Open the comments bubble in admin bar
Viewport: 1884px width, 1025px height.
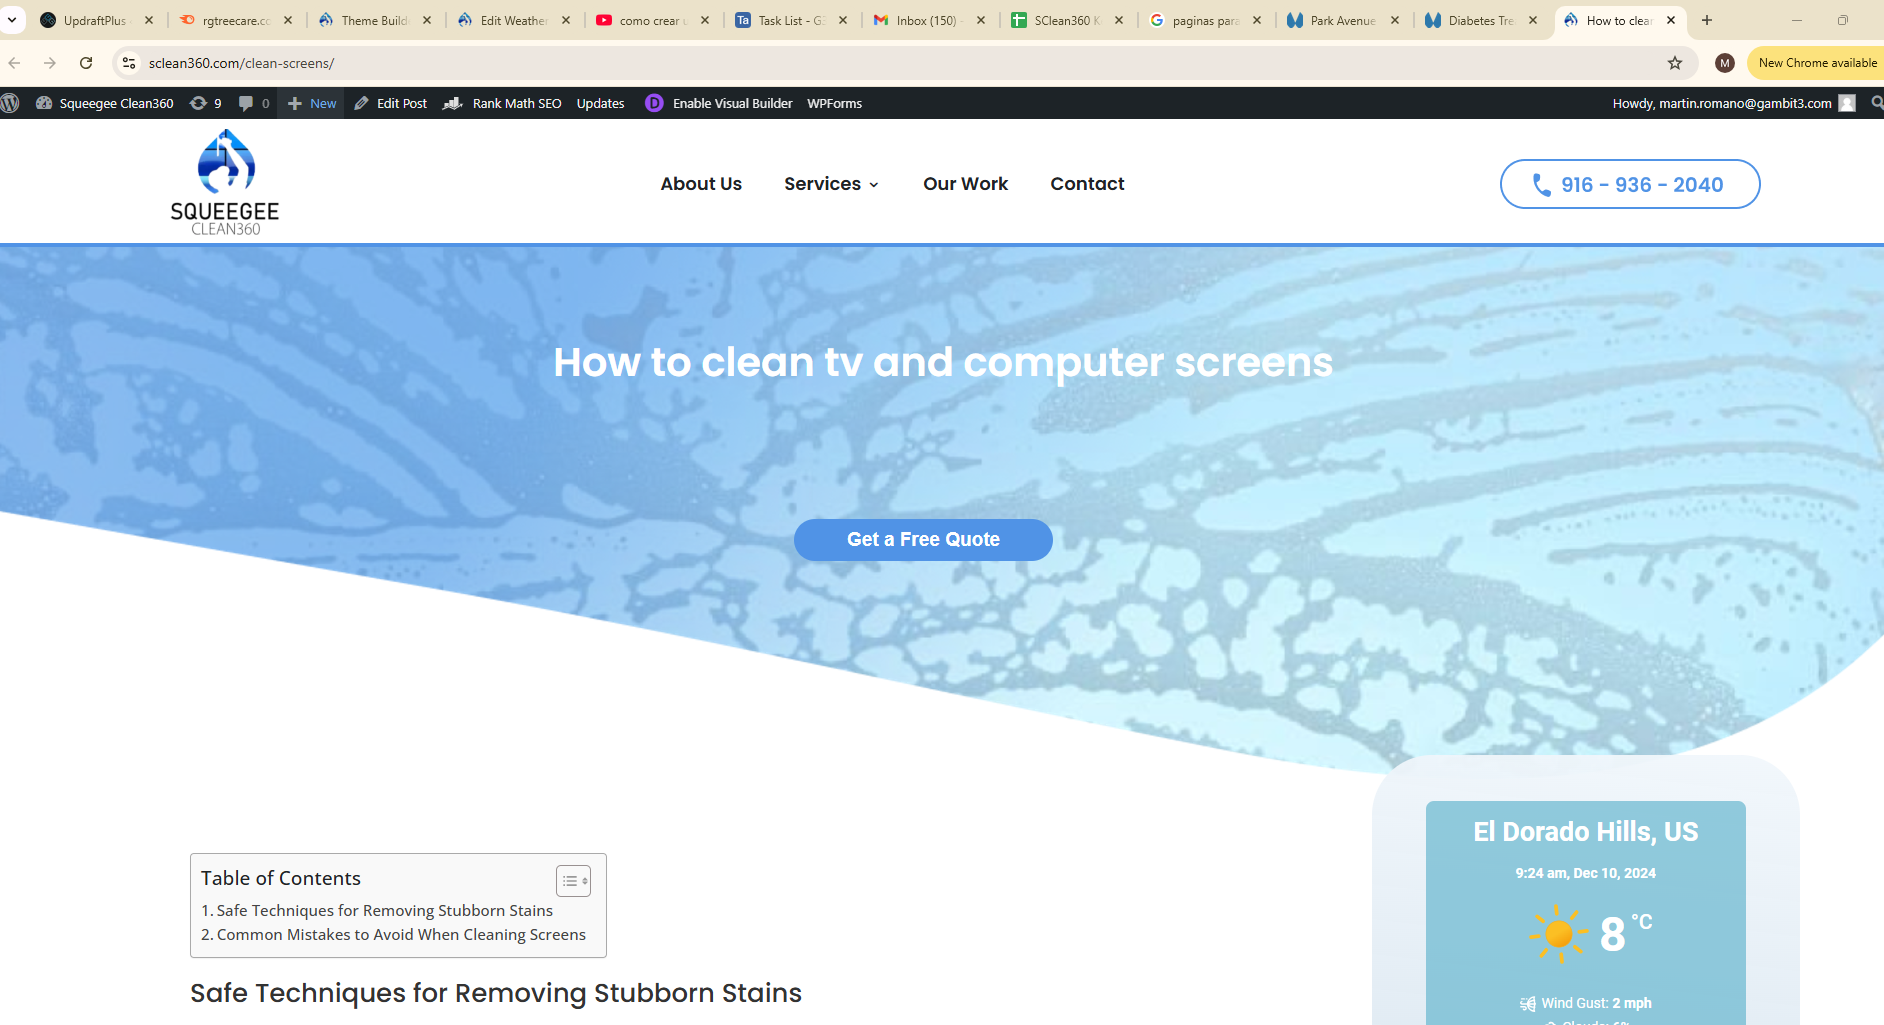253,103
